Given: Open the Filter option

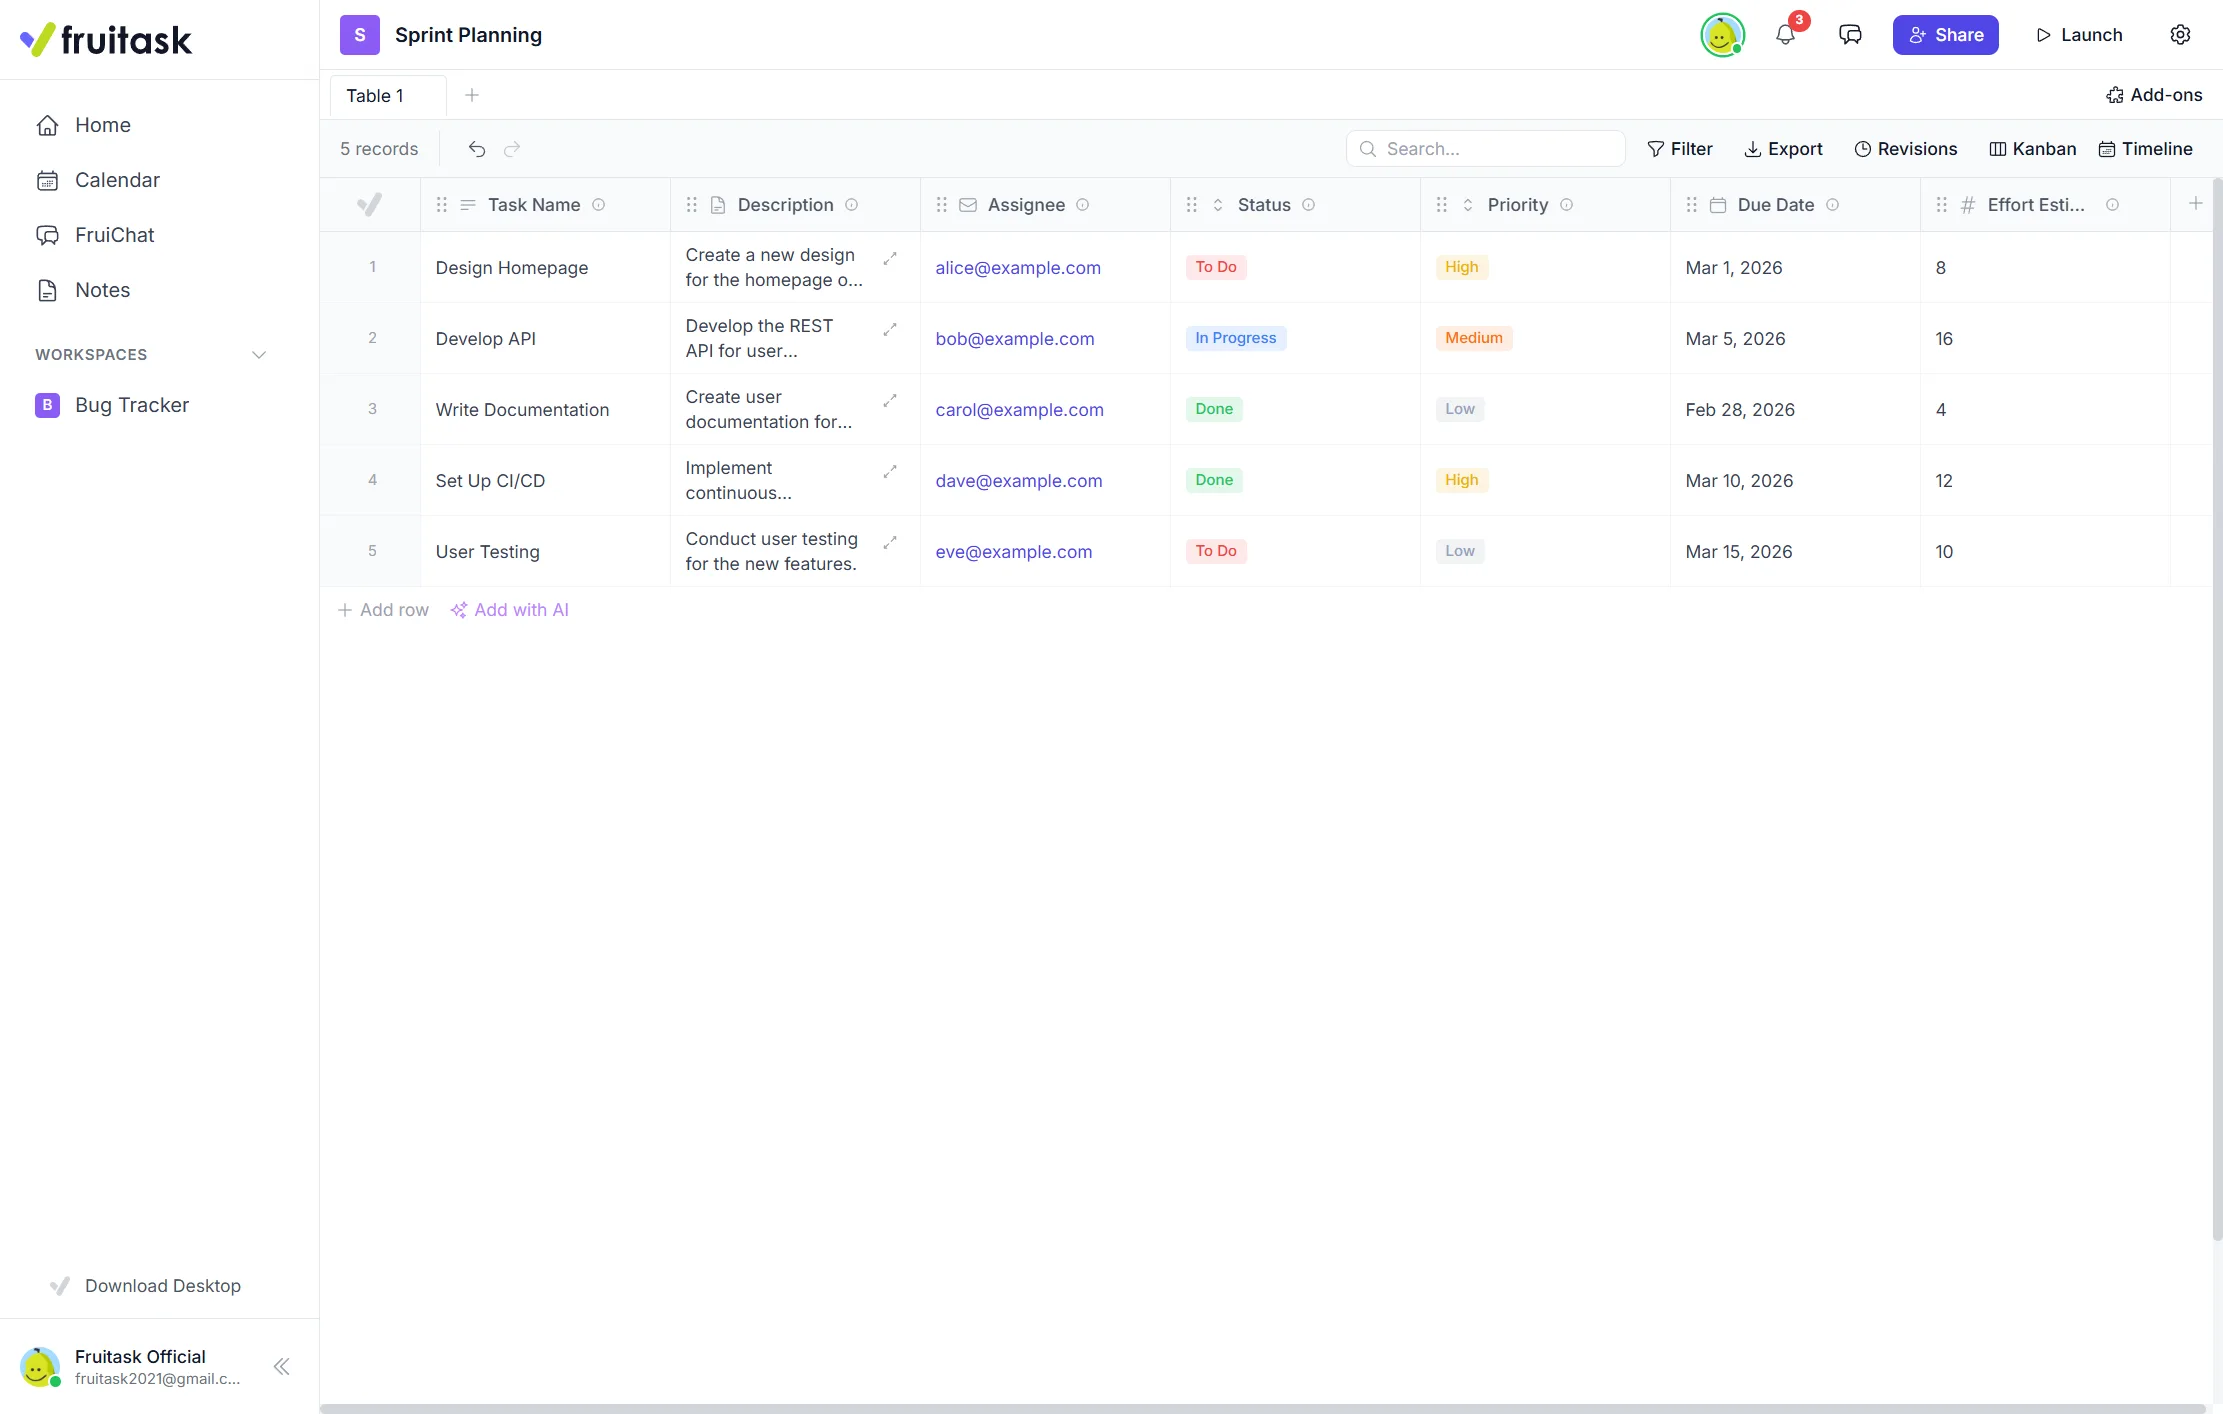Looking at the screenshot, I should tap(1680, 149).
